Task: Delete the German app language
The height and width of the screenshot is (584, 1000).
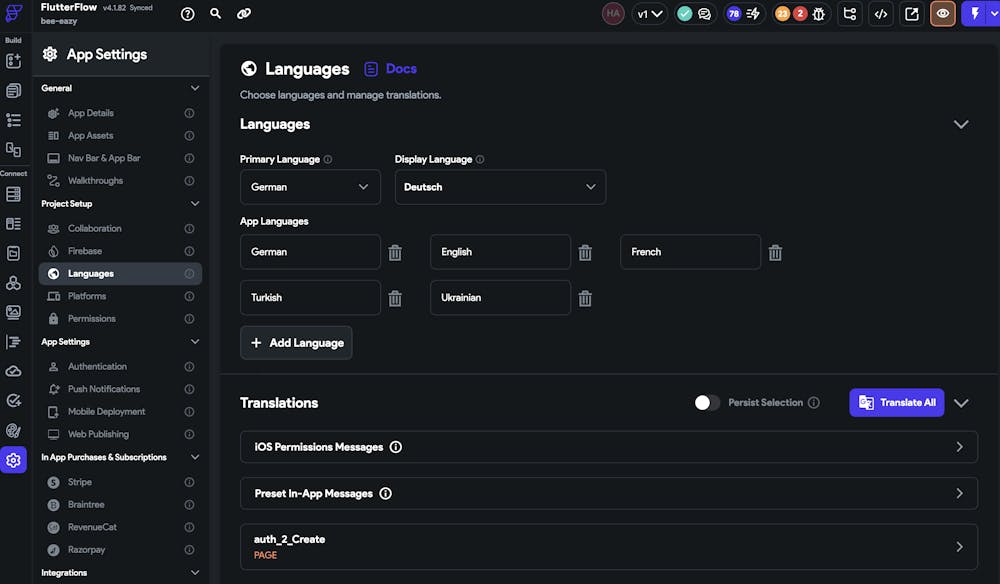Action: pos(395,253)
